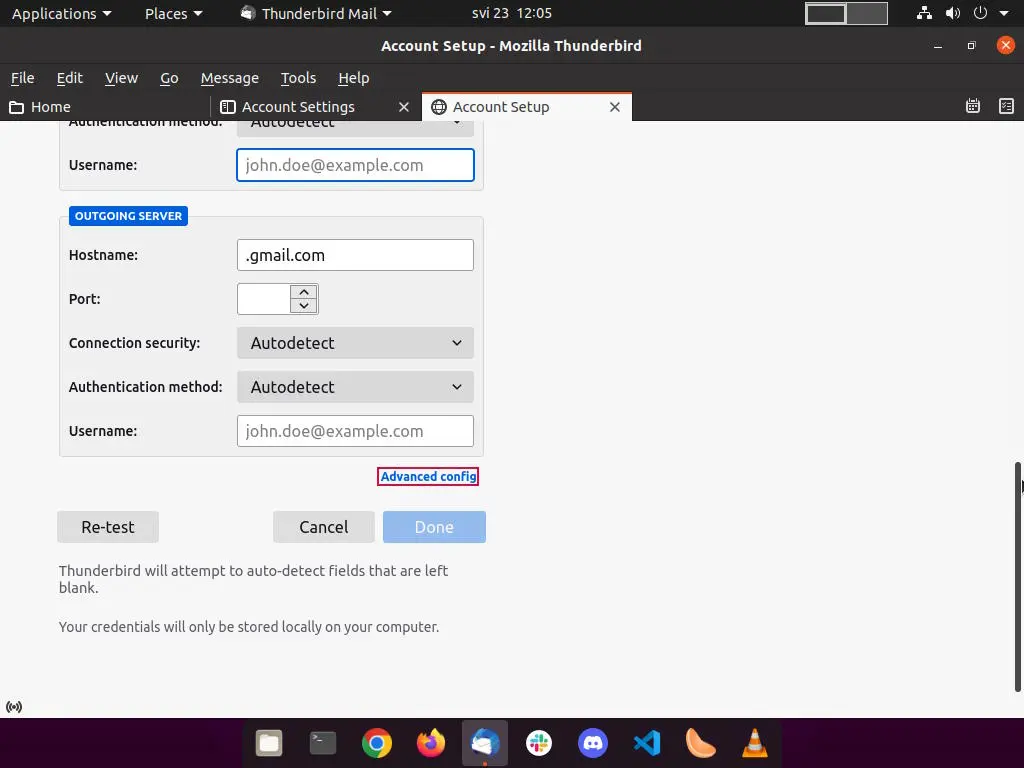Image resolution: width=1024 pixels, height=768 pixels.
Task: Click the outgoing Hostname field
Action: (x=355, y=255)
